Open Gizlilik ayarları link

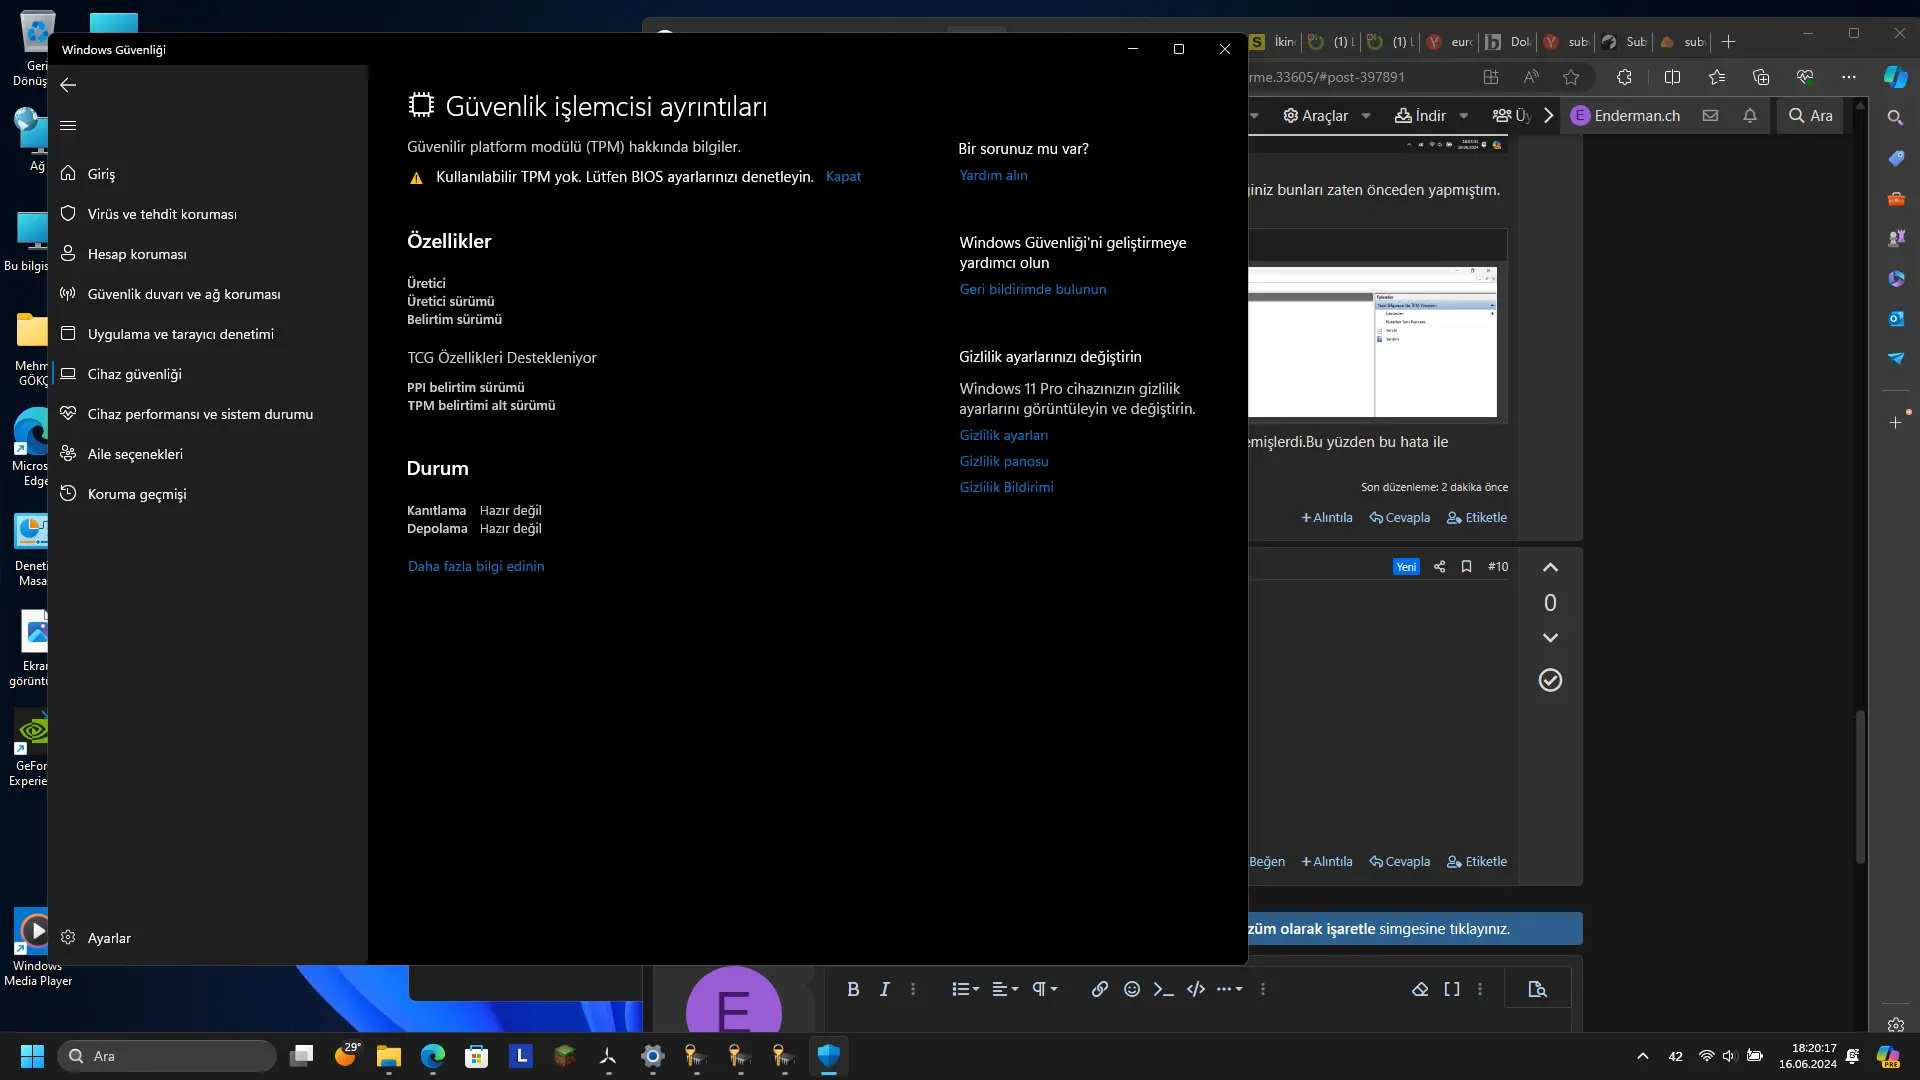(1004, 435)
